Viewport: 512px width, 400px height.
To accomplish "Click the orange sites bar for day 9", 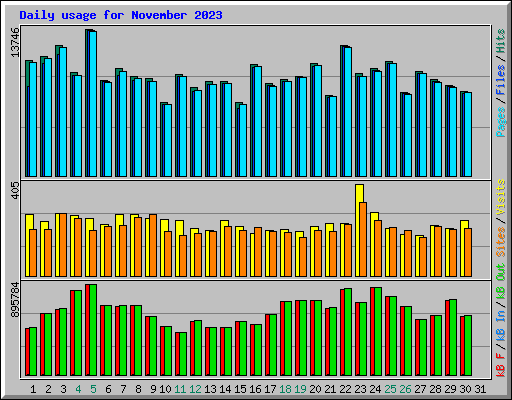I will (153, 245).
